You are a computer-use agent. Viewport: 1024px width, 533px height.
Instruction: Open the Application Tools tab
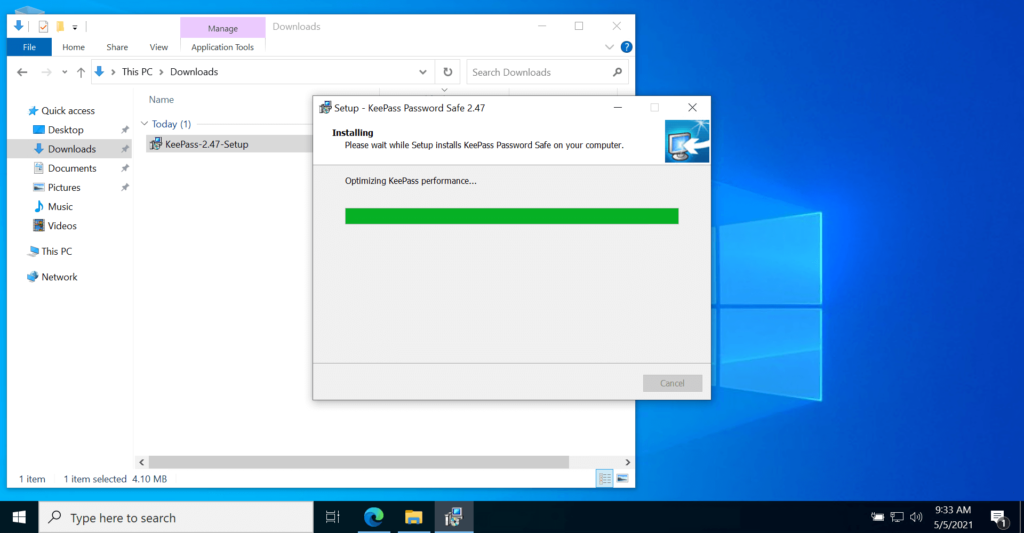pos(222,47)
